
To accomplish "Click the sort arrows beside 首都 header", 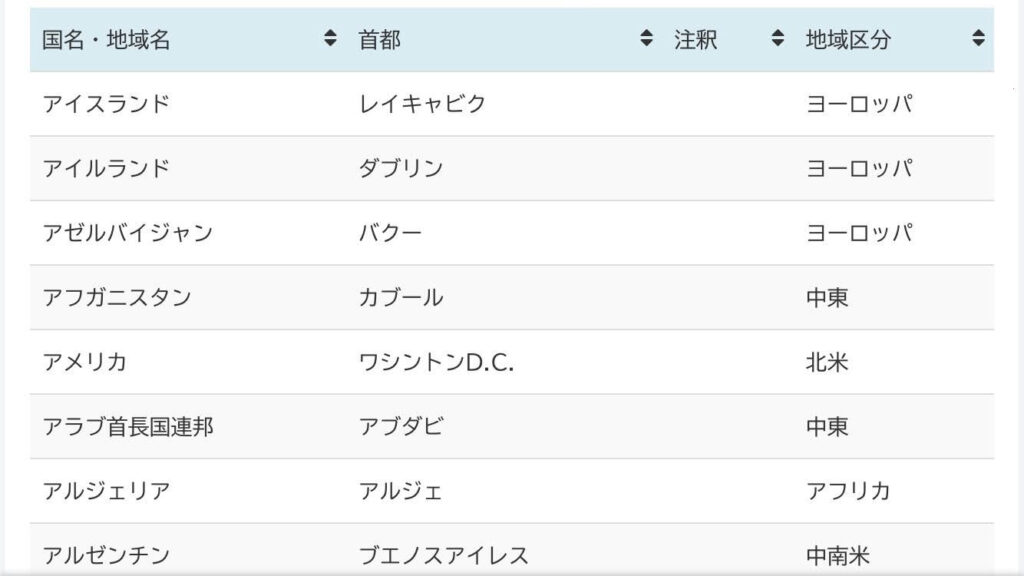I will pos(646,40).
